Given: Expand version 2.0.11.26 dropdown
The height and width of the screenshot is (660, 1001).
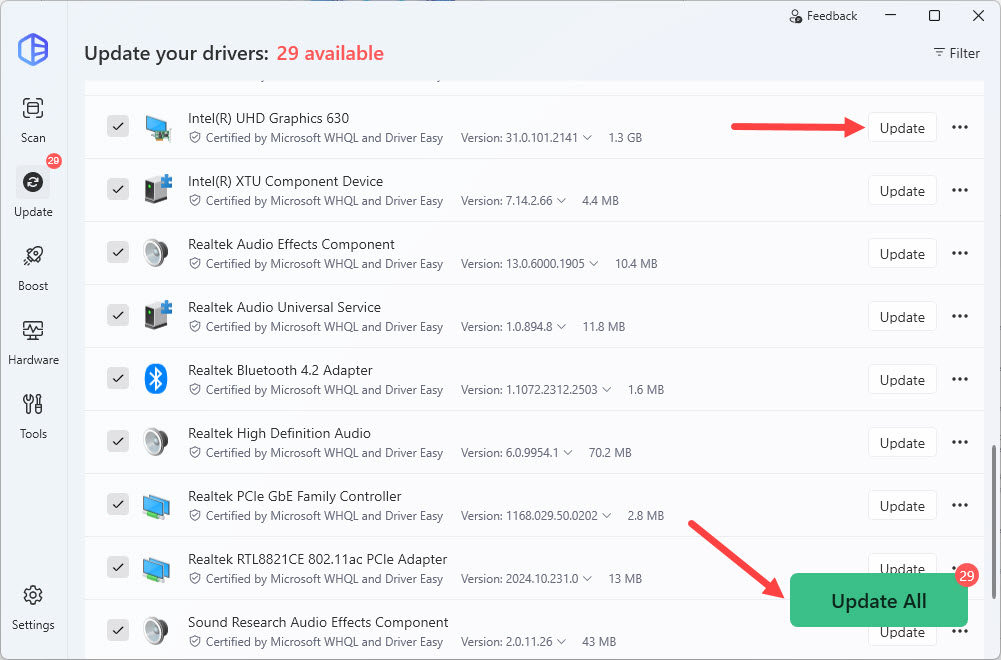Looking at the screenshot, I should coord(561,641).
